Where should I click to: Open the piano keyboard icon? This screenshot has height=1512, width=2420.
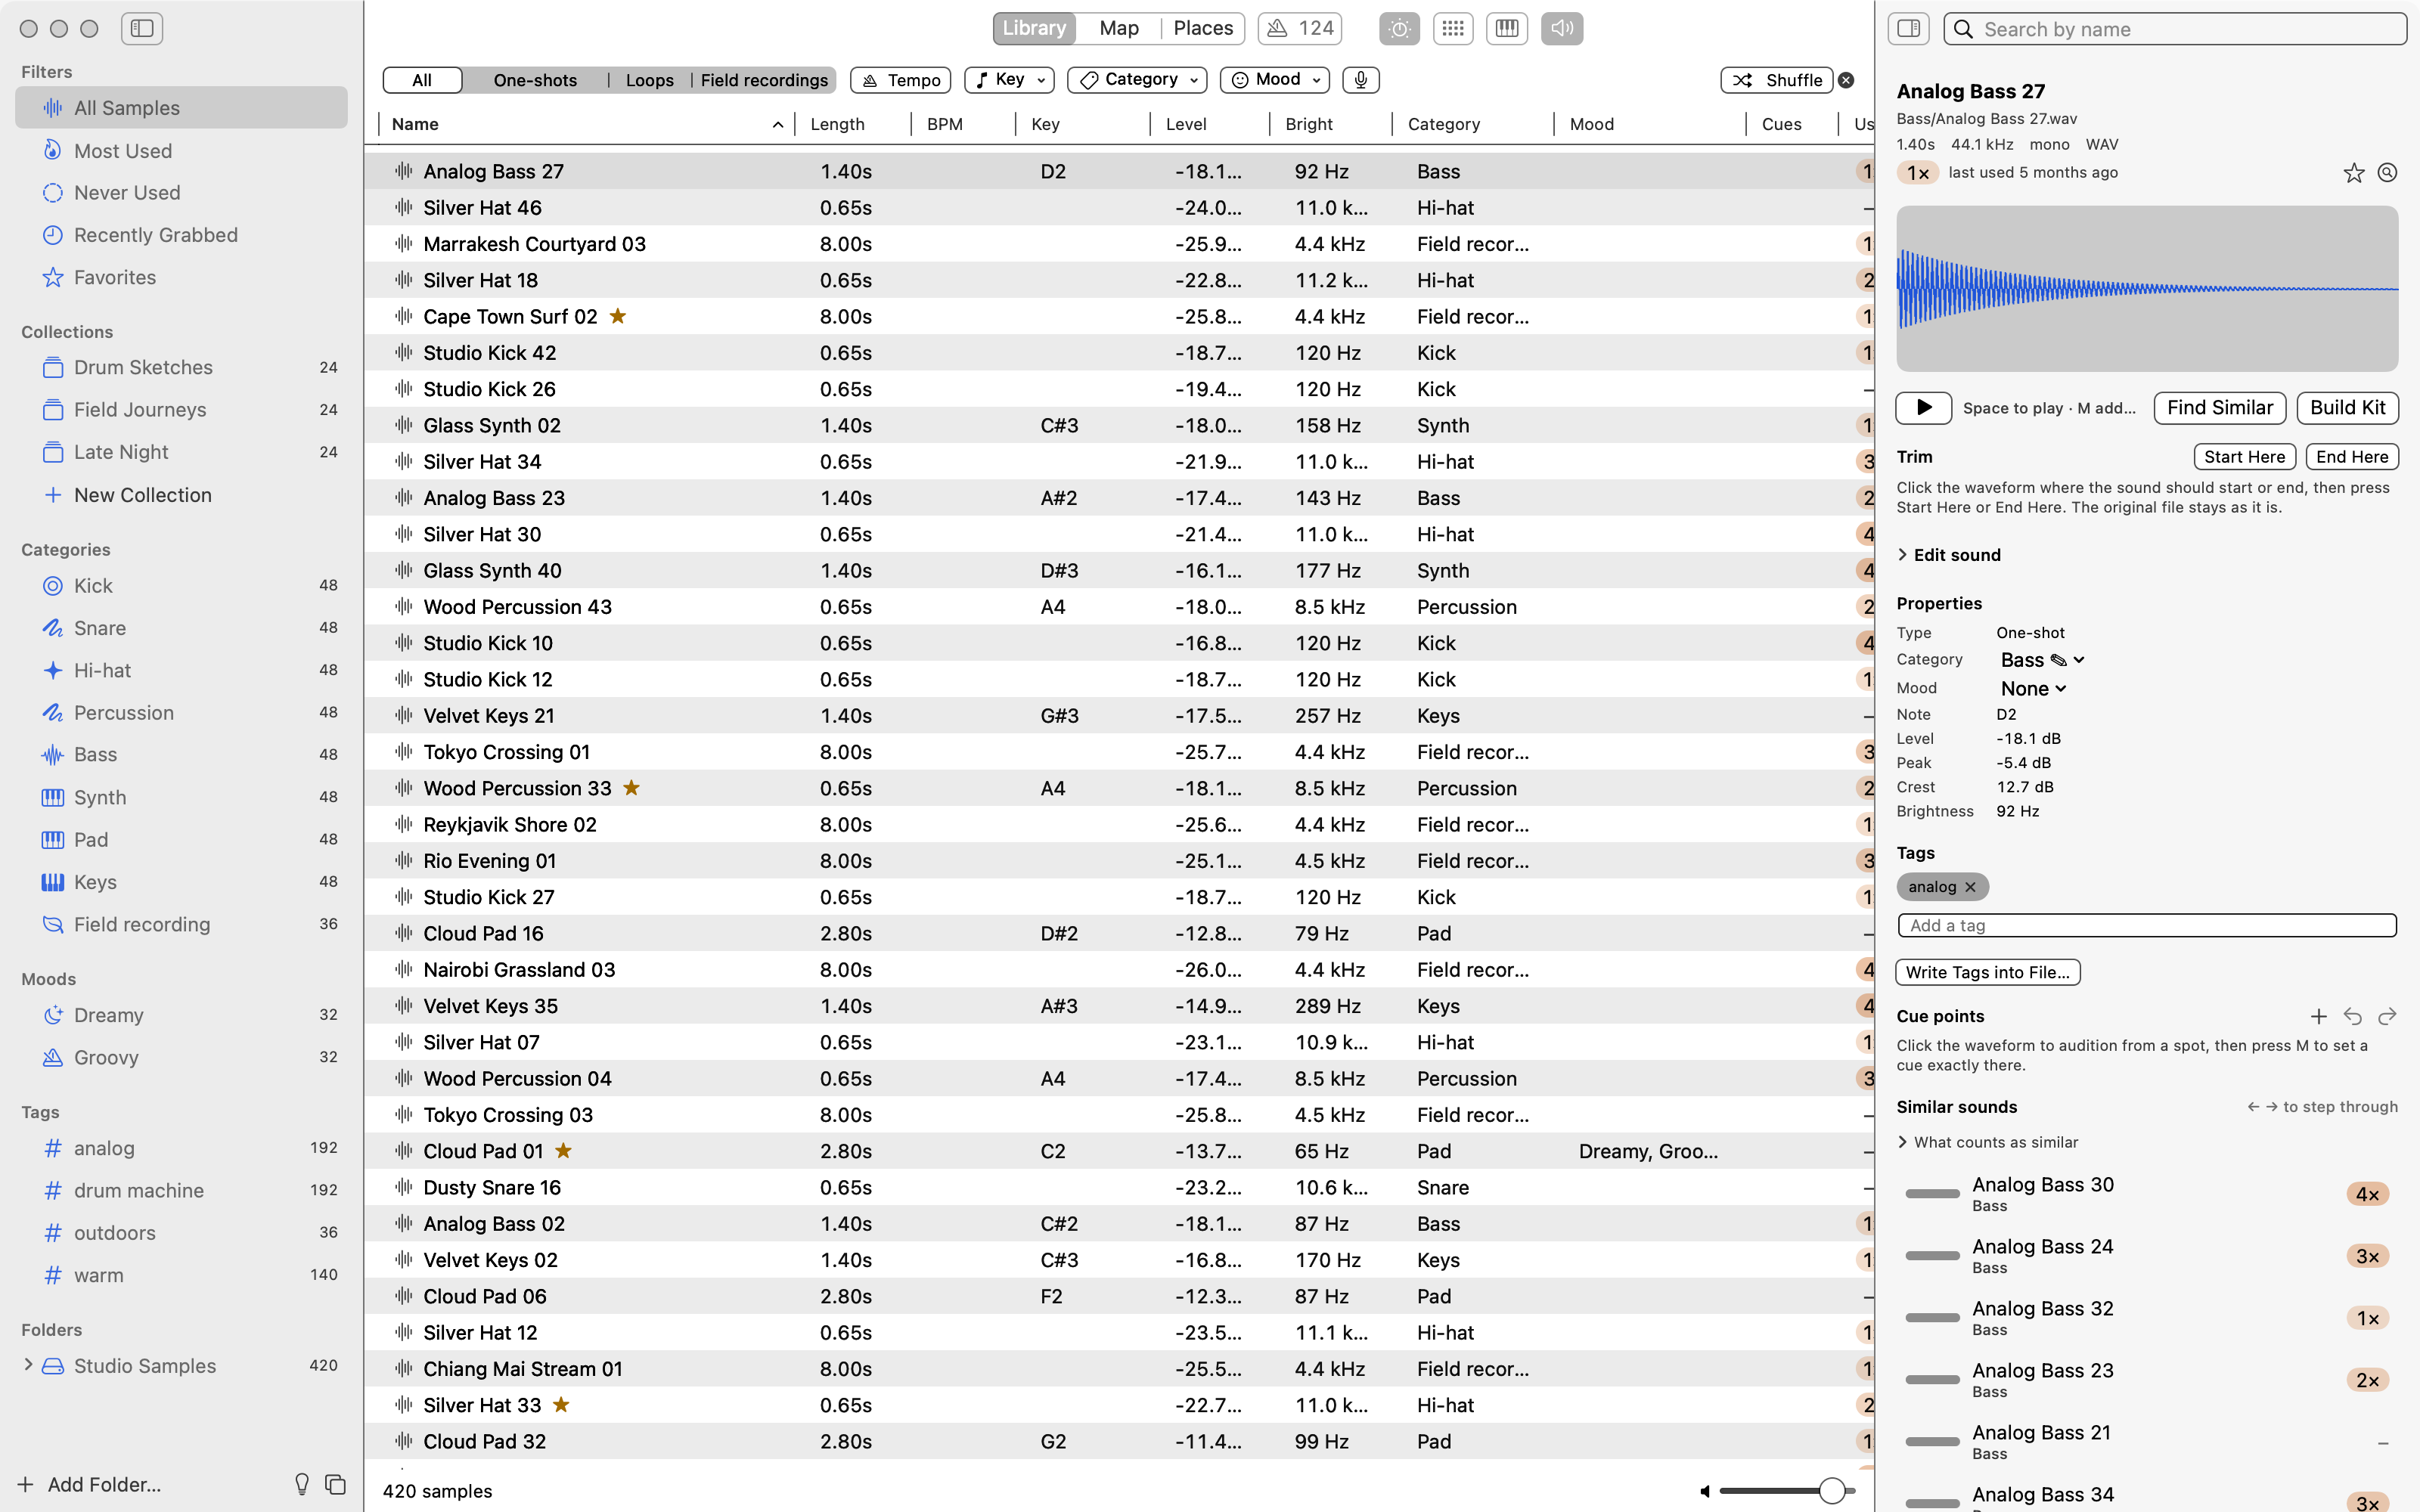[1507, 28]
